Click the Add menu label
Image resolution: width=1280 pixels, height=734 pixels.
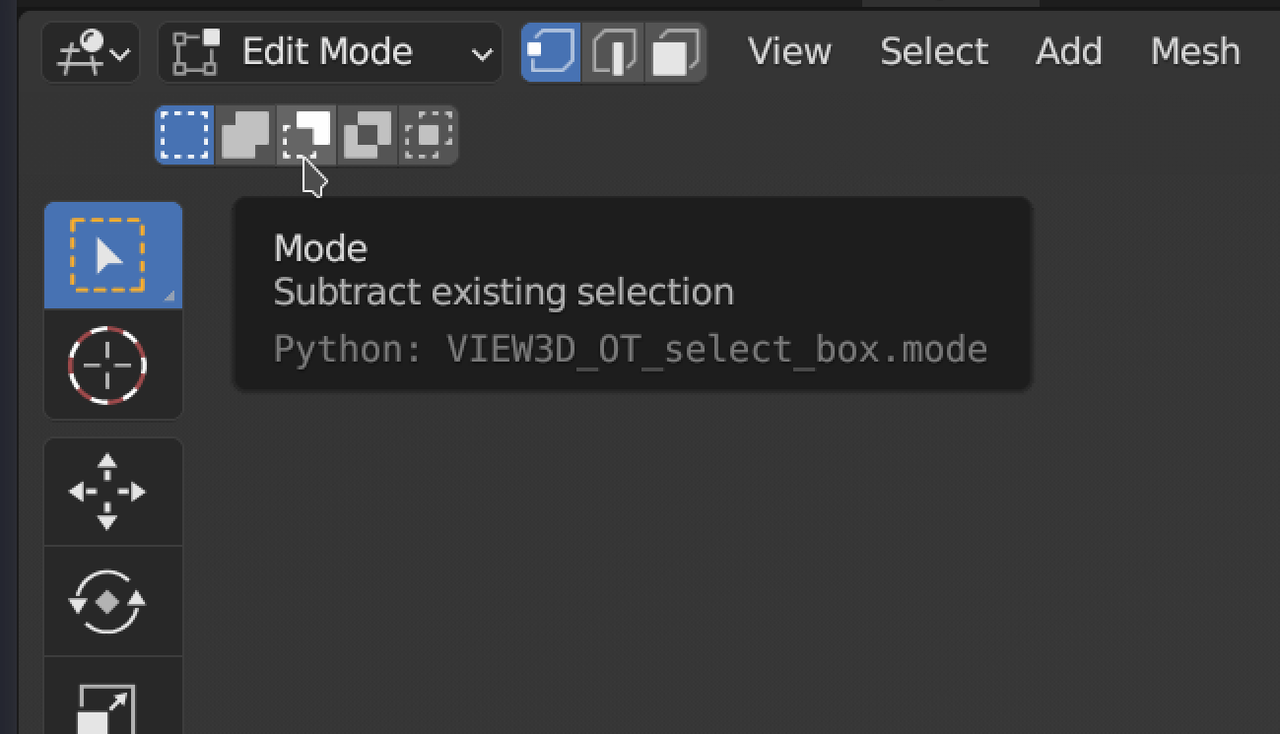(1068, 51)
